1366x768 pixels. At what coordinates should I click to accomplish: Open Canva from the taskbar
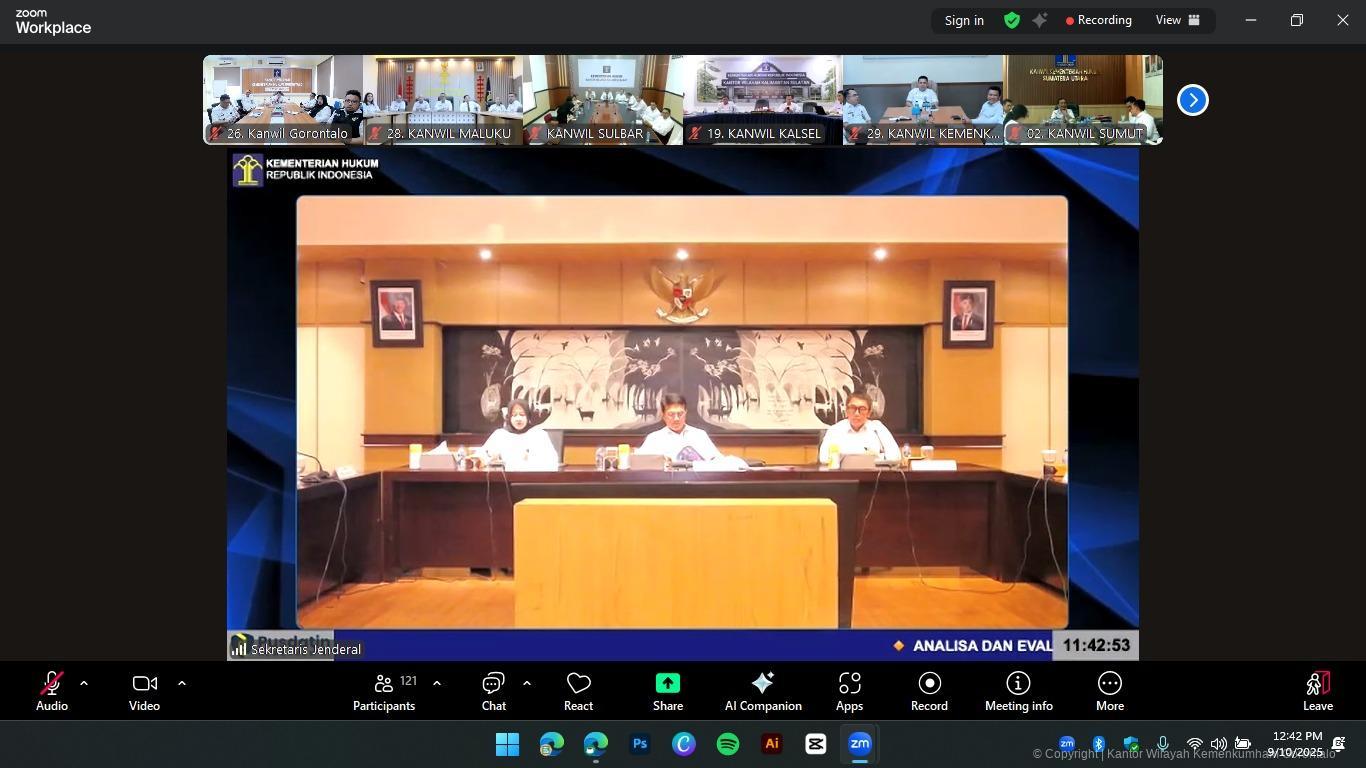(x=684, y=744)
